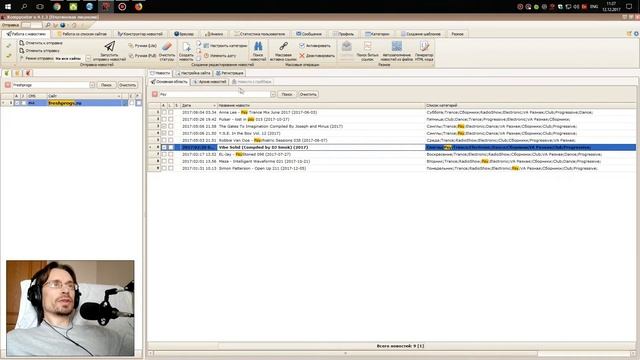Viewport: 640px width, 360px height.
Task: Toggle first checkbox in EL-Jay row
Action: point(164,154)
